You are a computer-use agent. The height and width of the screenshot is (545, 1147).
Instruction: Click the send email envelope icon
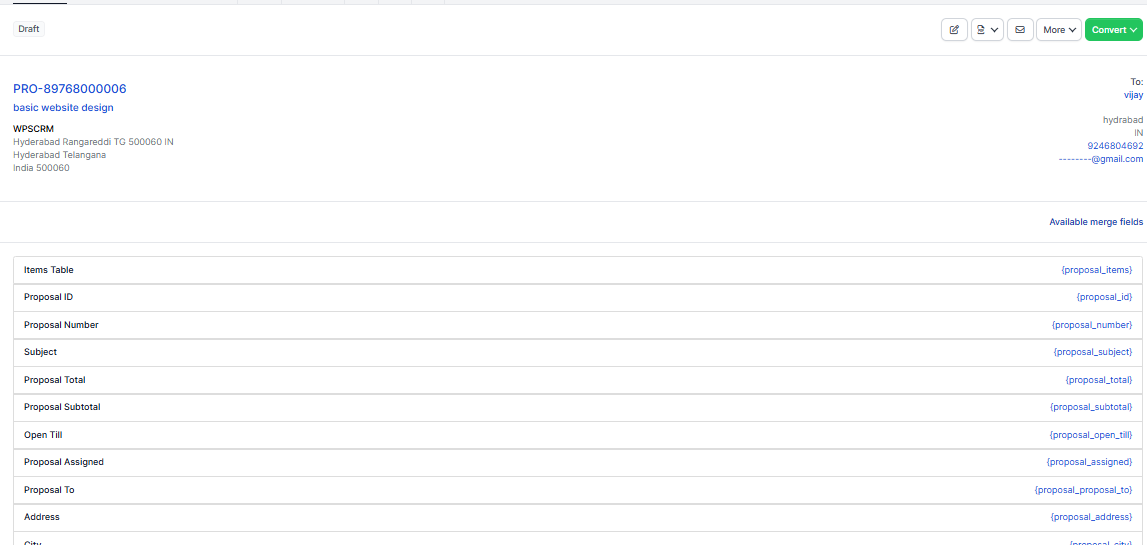tap(1020, 30)
